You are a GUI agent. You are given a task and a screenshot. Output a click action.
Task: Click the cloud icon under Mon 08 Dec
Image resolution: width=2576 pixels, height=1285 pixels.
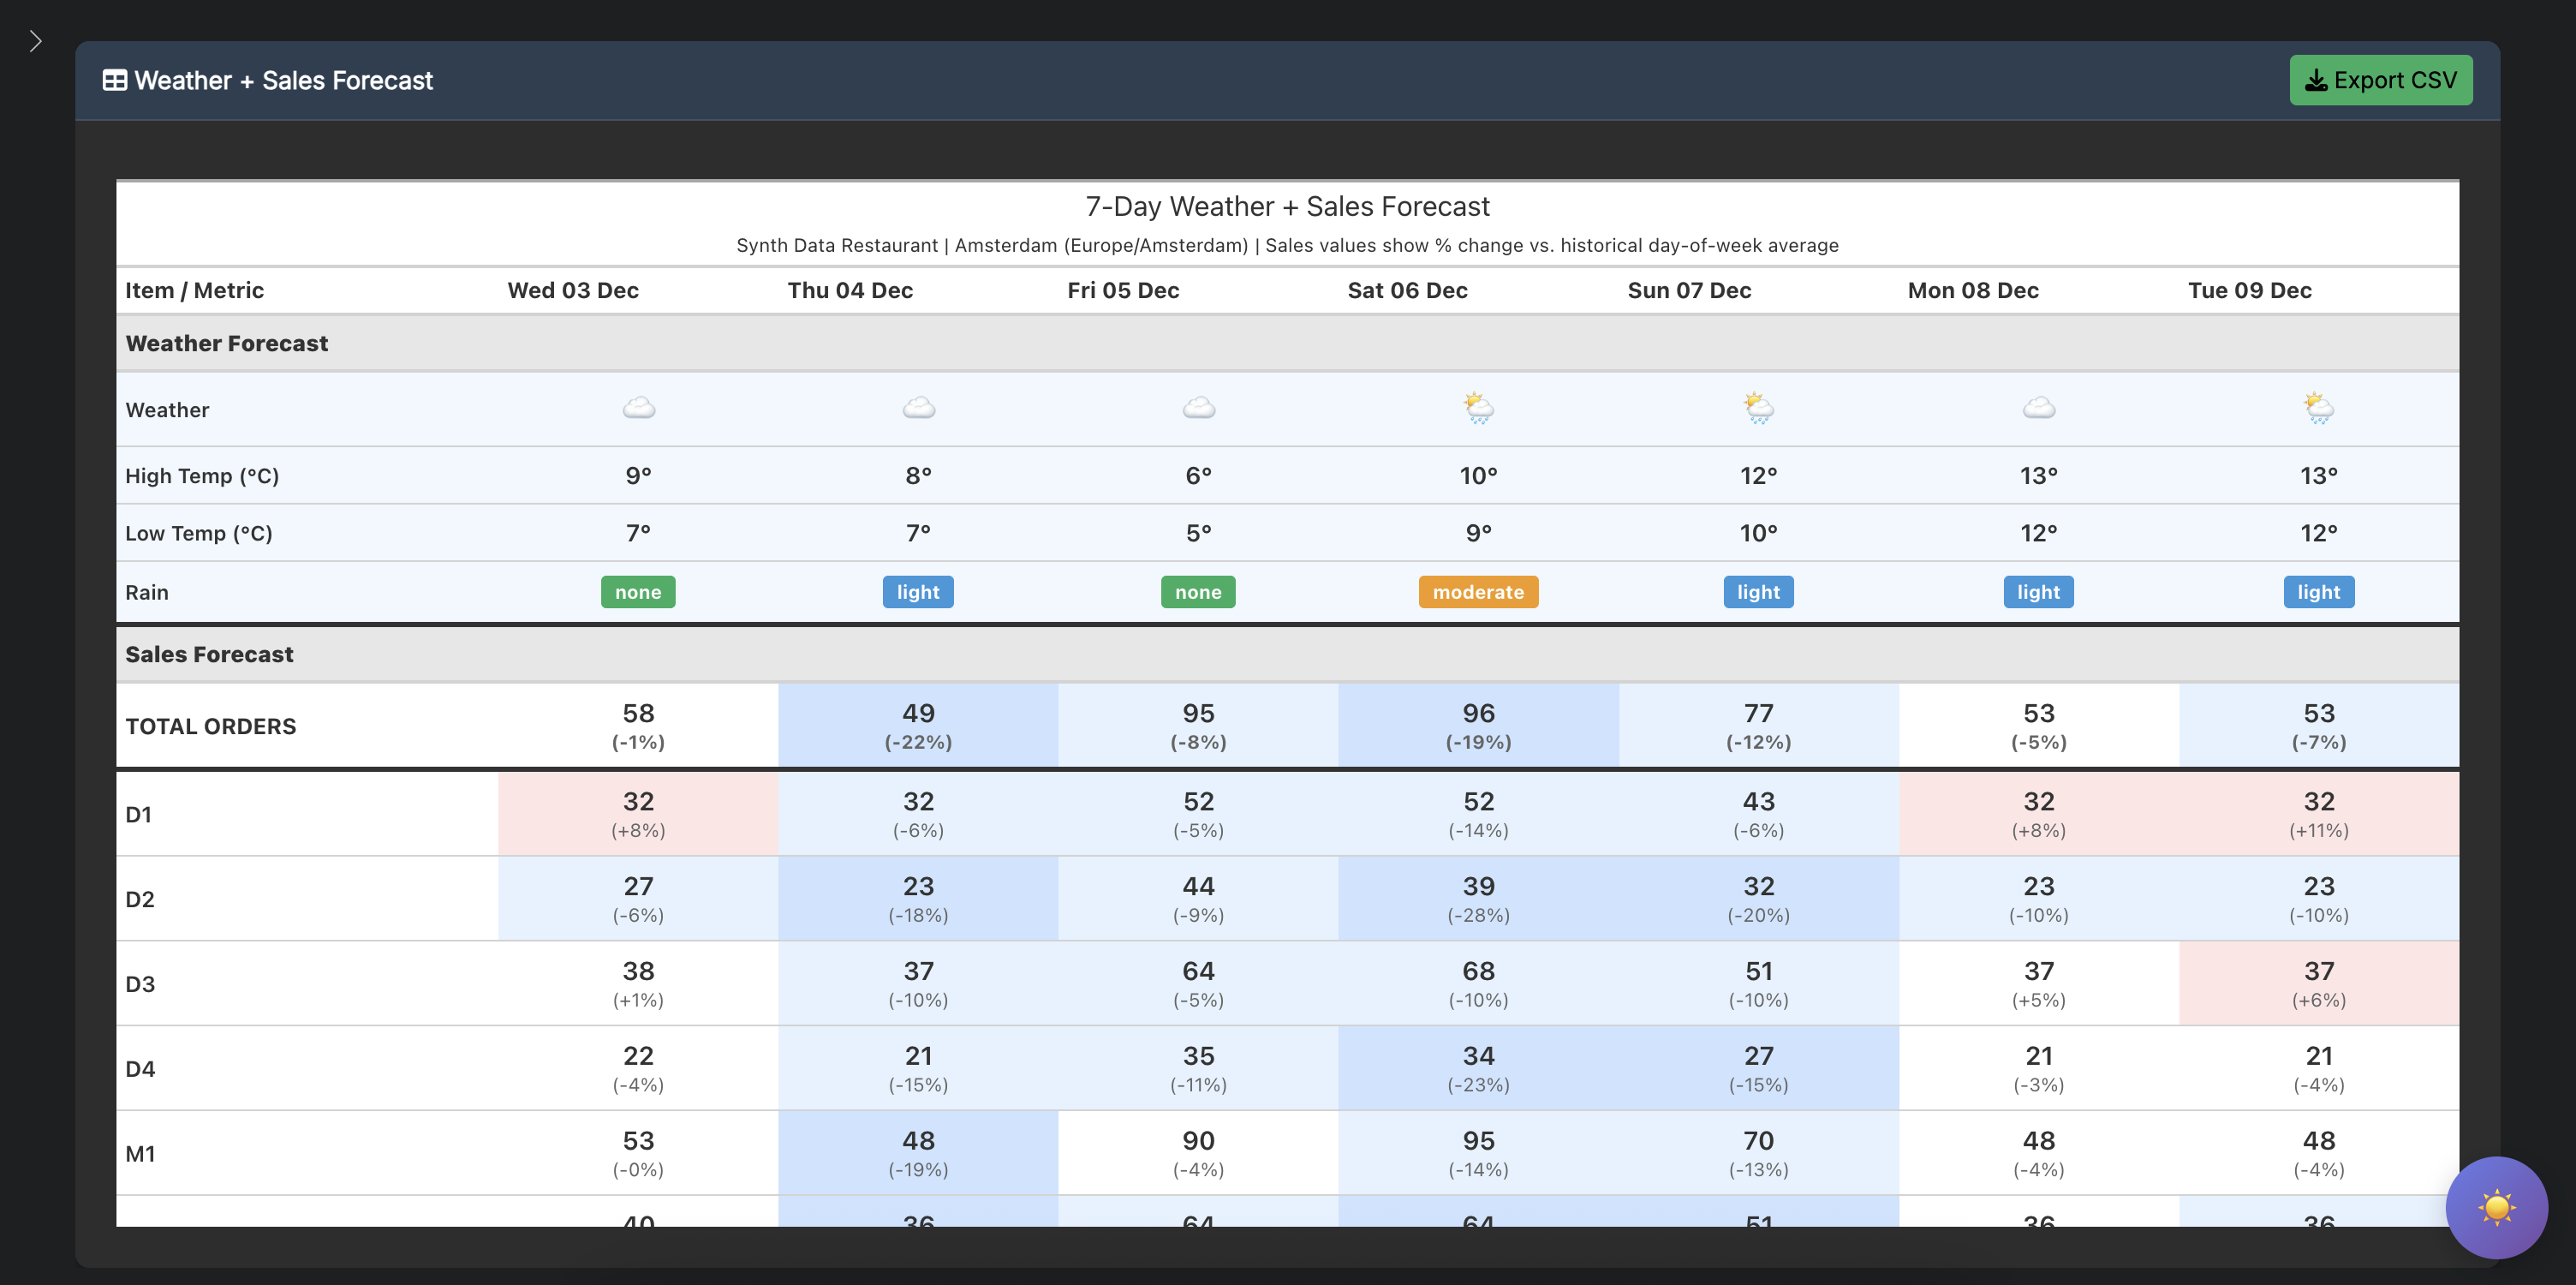click(2038, 407)
